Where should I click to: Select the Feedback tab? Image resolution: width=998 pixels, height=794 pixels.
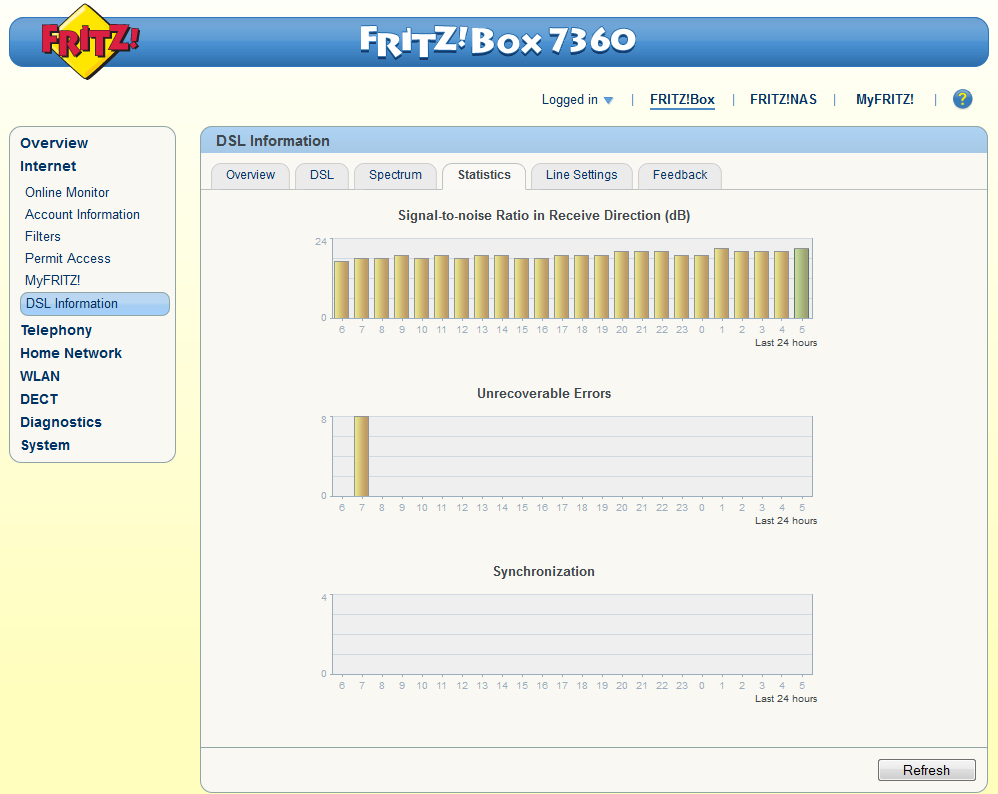click(679, 175)
